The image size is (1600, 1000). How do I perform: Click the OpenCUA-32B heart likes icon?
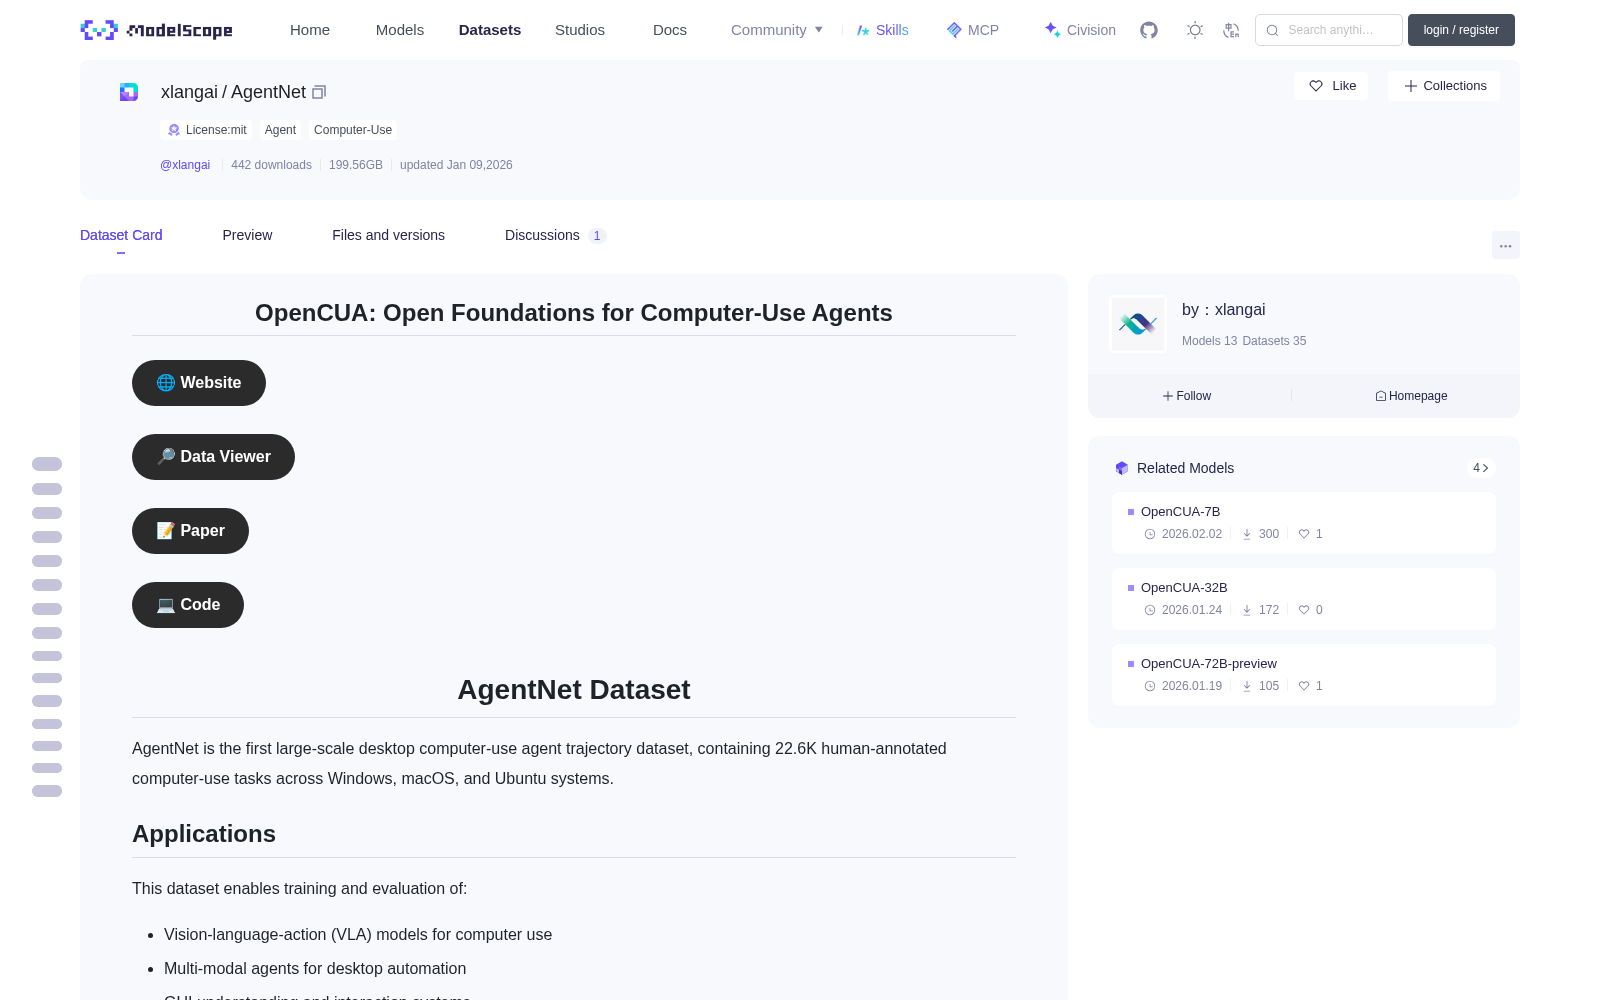coord(1304,610)
